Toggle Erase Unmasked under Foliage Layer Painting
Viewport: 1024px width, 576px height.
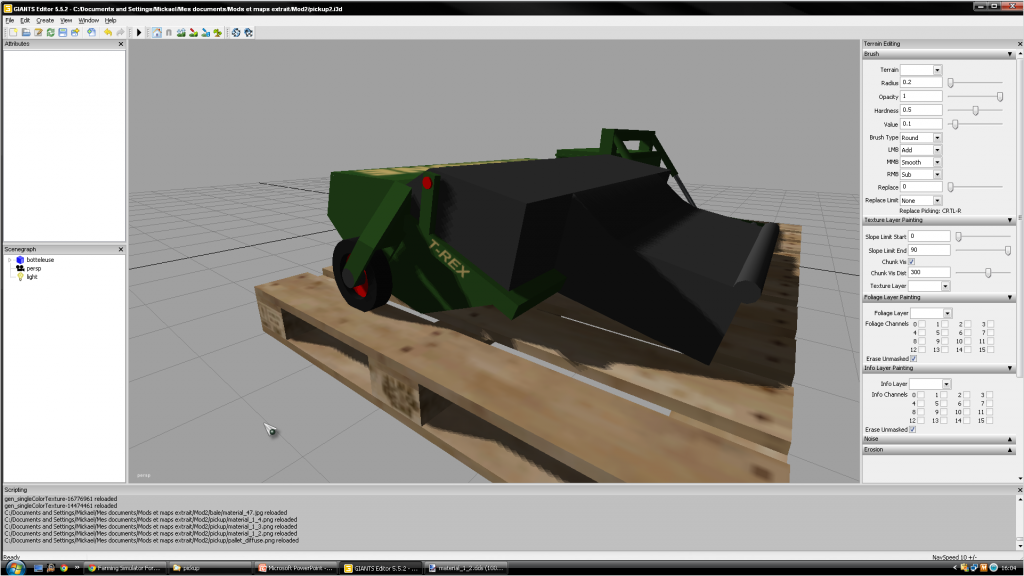click(x=914, y=359)
